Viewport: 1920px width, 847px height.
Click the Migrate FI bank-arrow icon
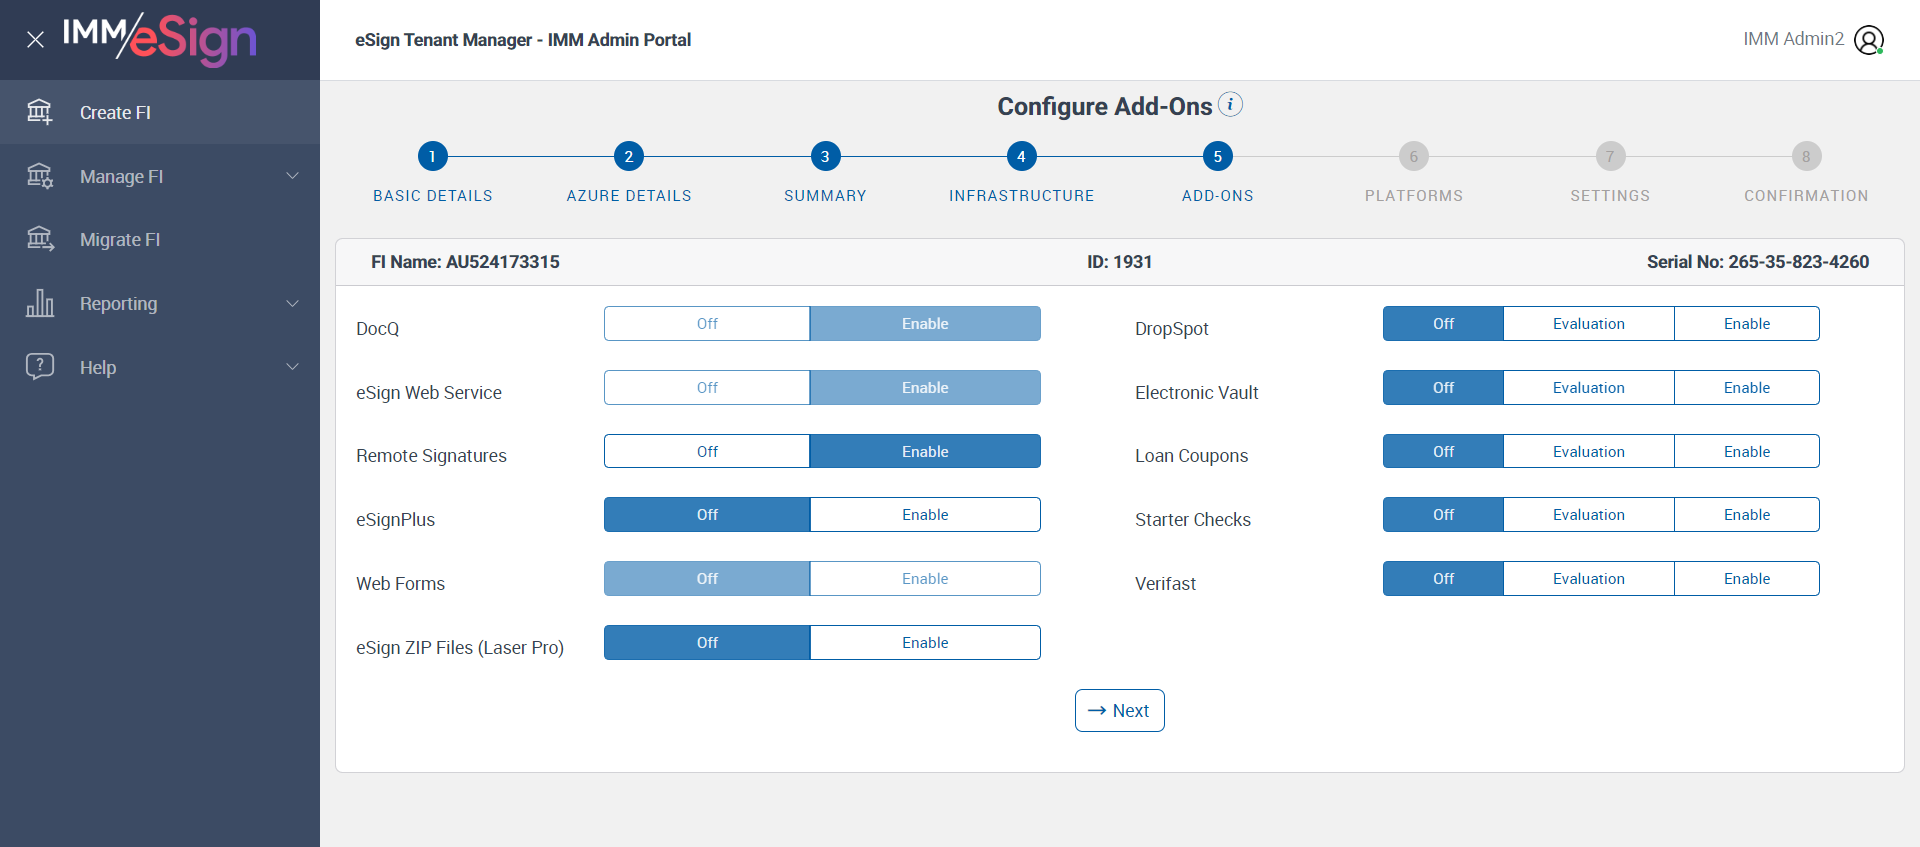40,239
